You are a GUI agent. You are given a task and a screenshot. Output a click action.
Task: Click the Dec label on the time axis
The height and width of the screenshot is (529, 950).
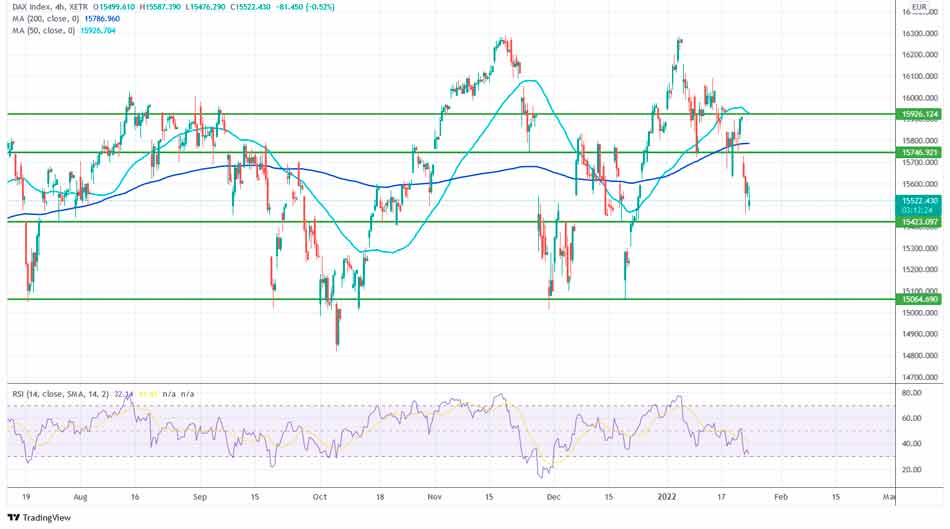553,497
